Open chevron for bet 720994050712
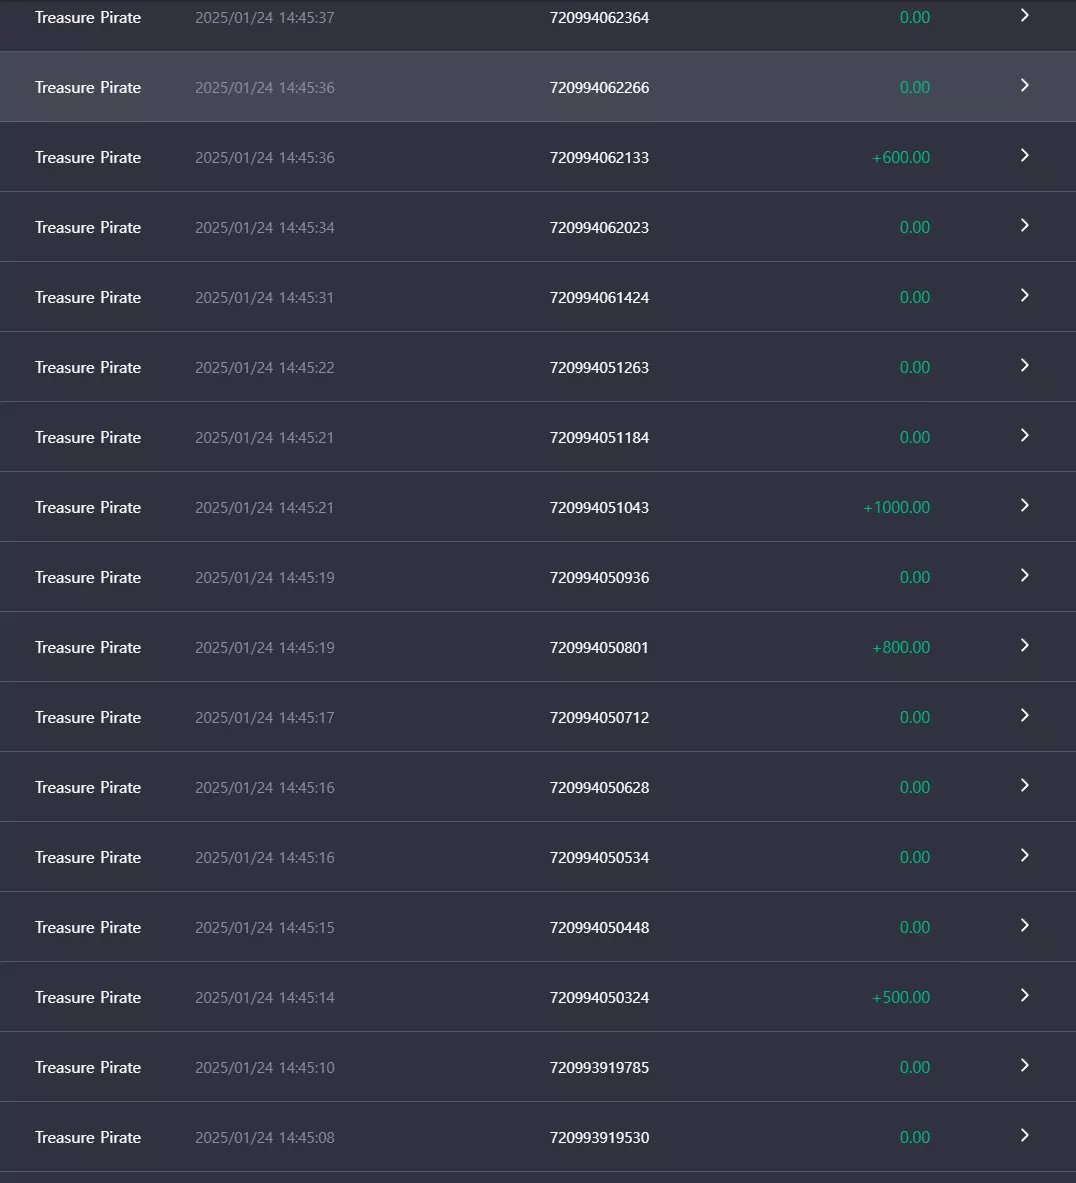The image size is (1076, 1183). (x=1024, y=715)
